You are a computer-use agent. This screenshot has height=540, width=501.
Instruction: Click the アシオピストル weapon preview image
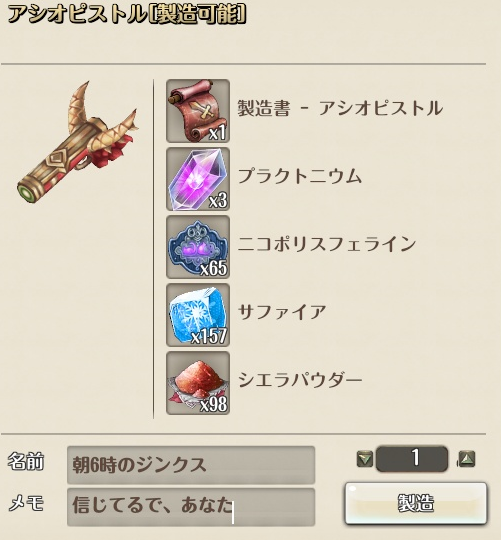[78, 143]
